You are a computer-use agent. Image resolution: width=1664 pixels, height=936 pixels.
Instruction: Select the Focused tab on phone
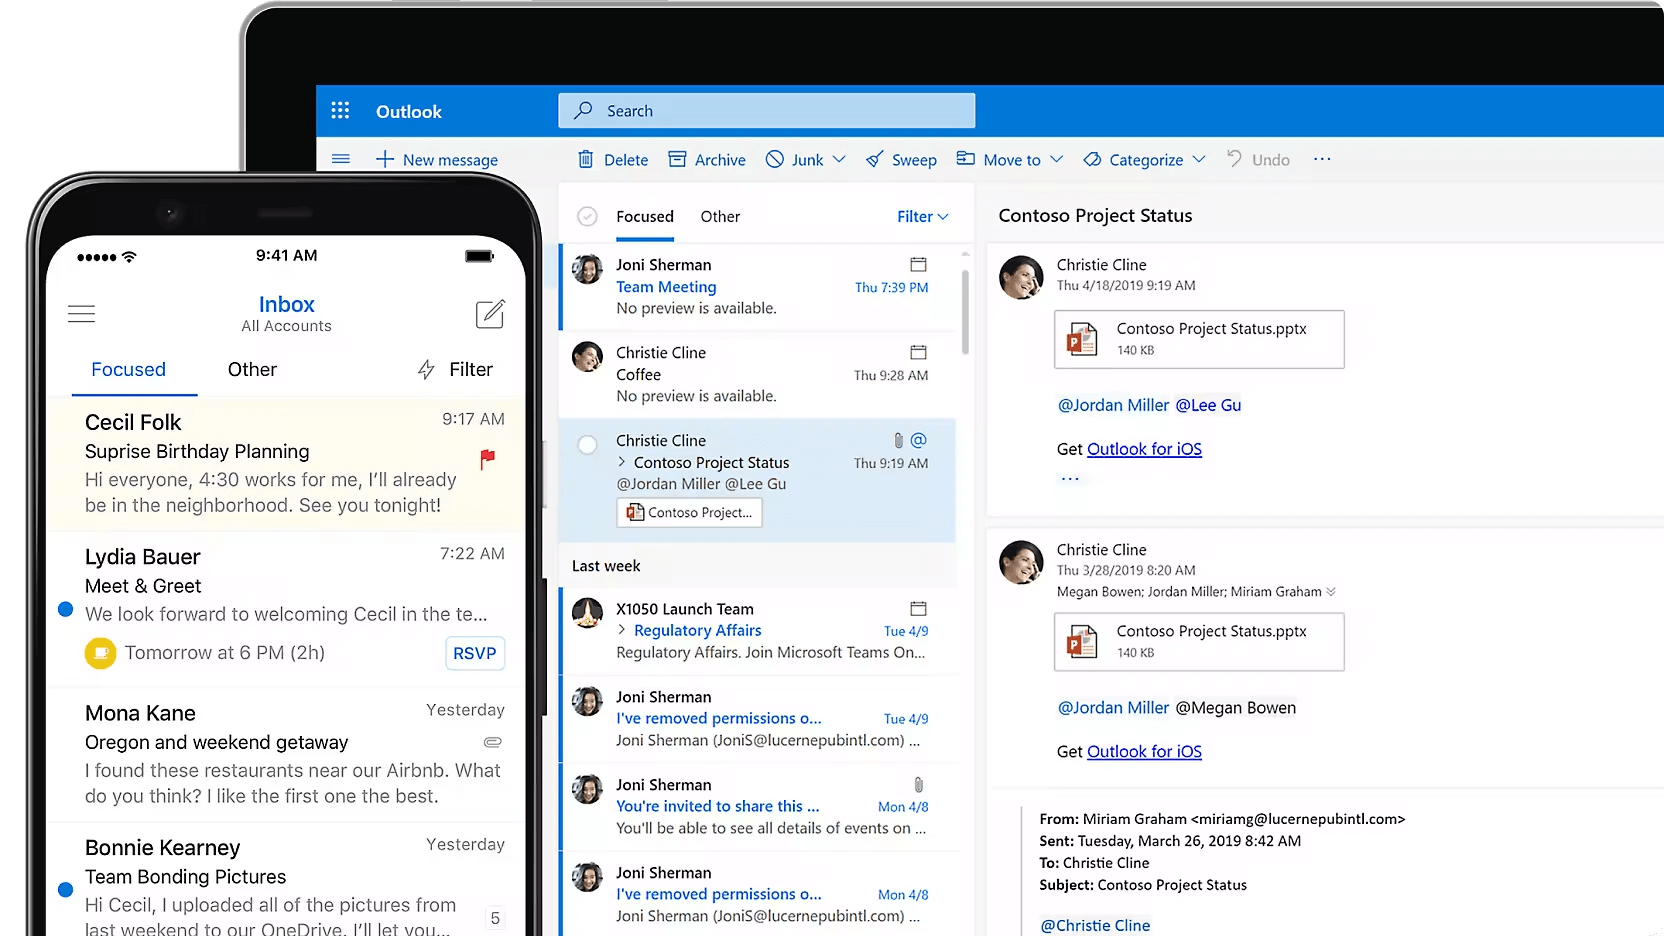click(128, 369)
